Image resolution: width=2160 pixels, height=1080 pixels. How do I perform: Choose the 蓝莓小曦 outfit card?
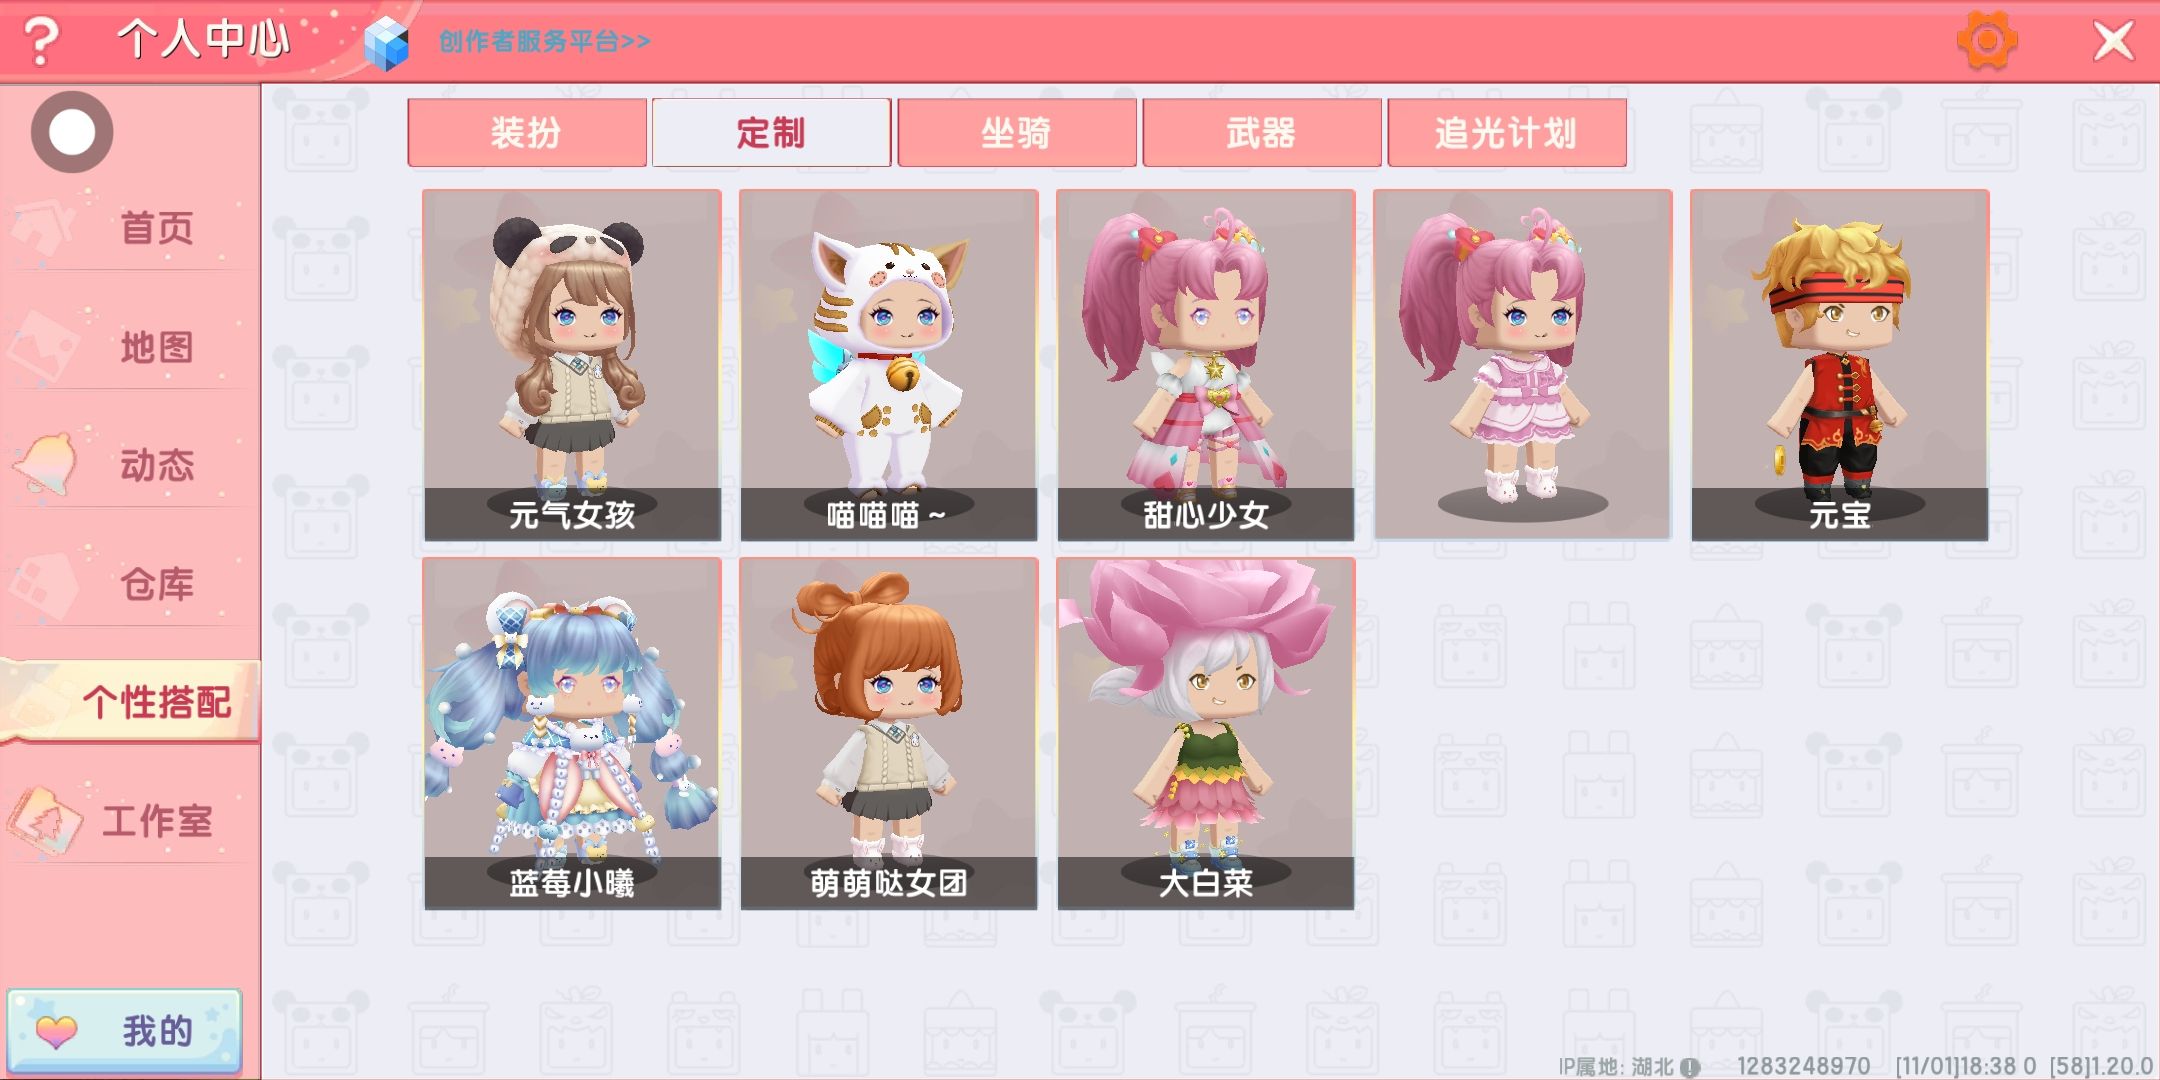coord(572,734)
